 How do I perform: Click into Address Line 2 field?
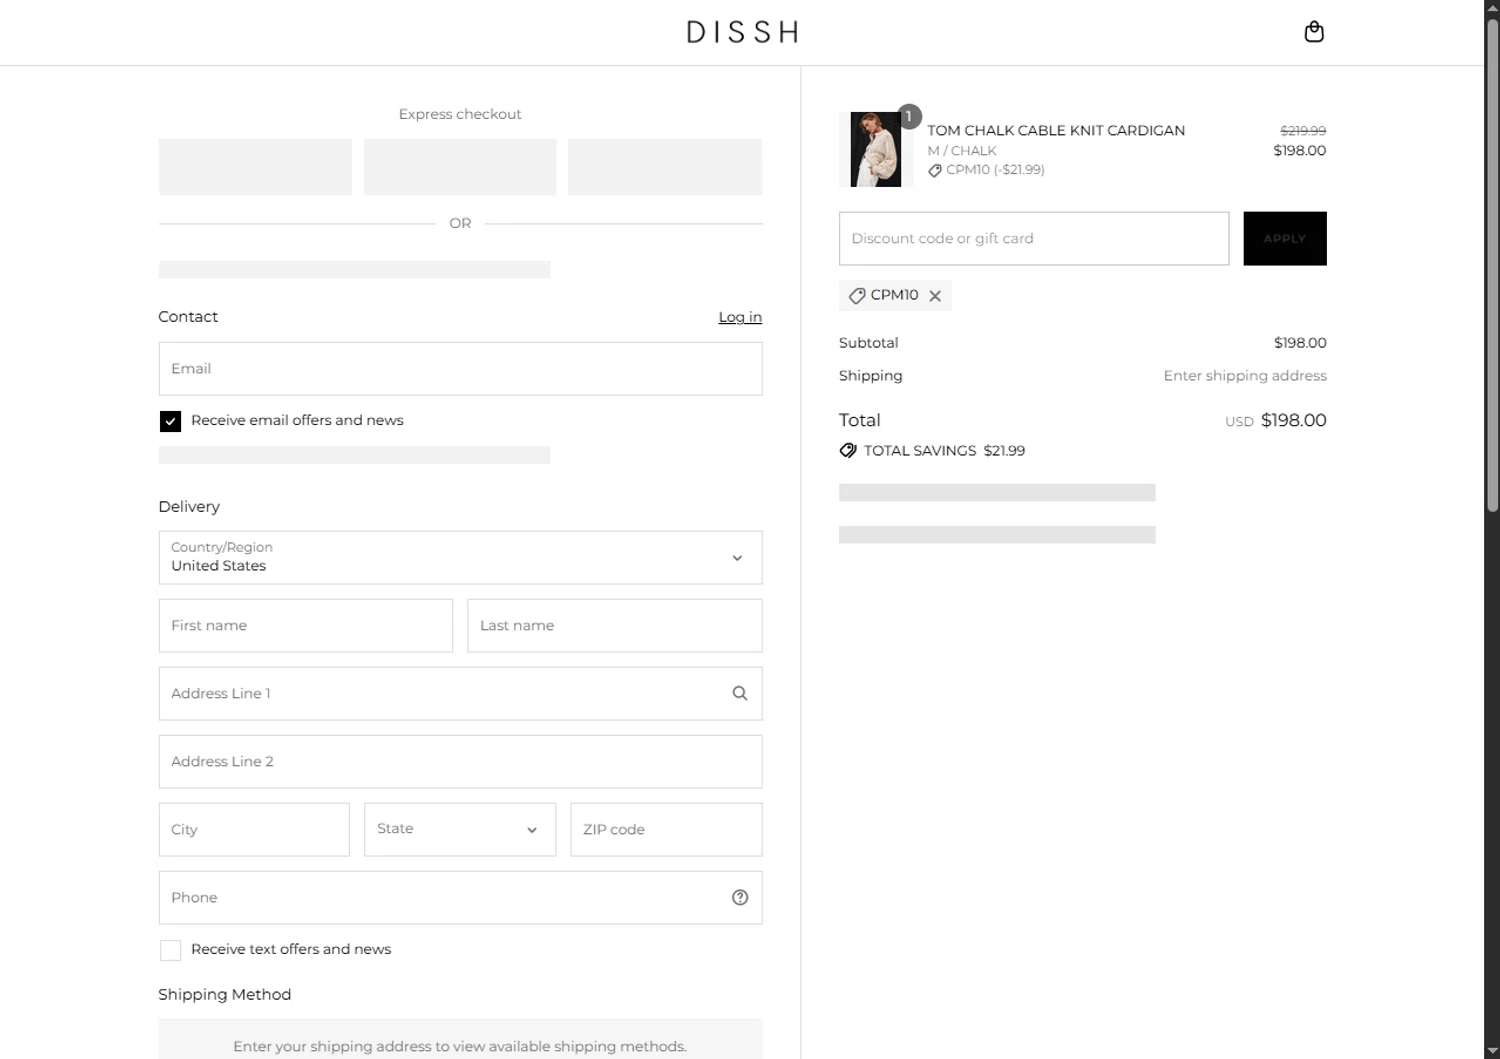pos(460,761)
